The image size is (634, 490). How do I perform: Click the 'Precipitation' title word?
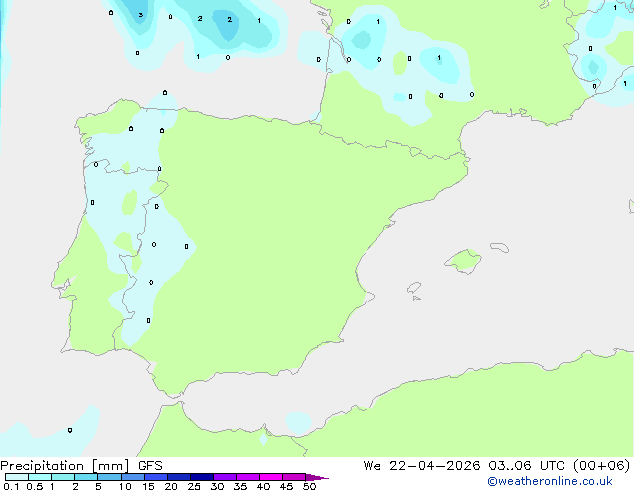tap(42, 466)
